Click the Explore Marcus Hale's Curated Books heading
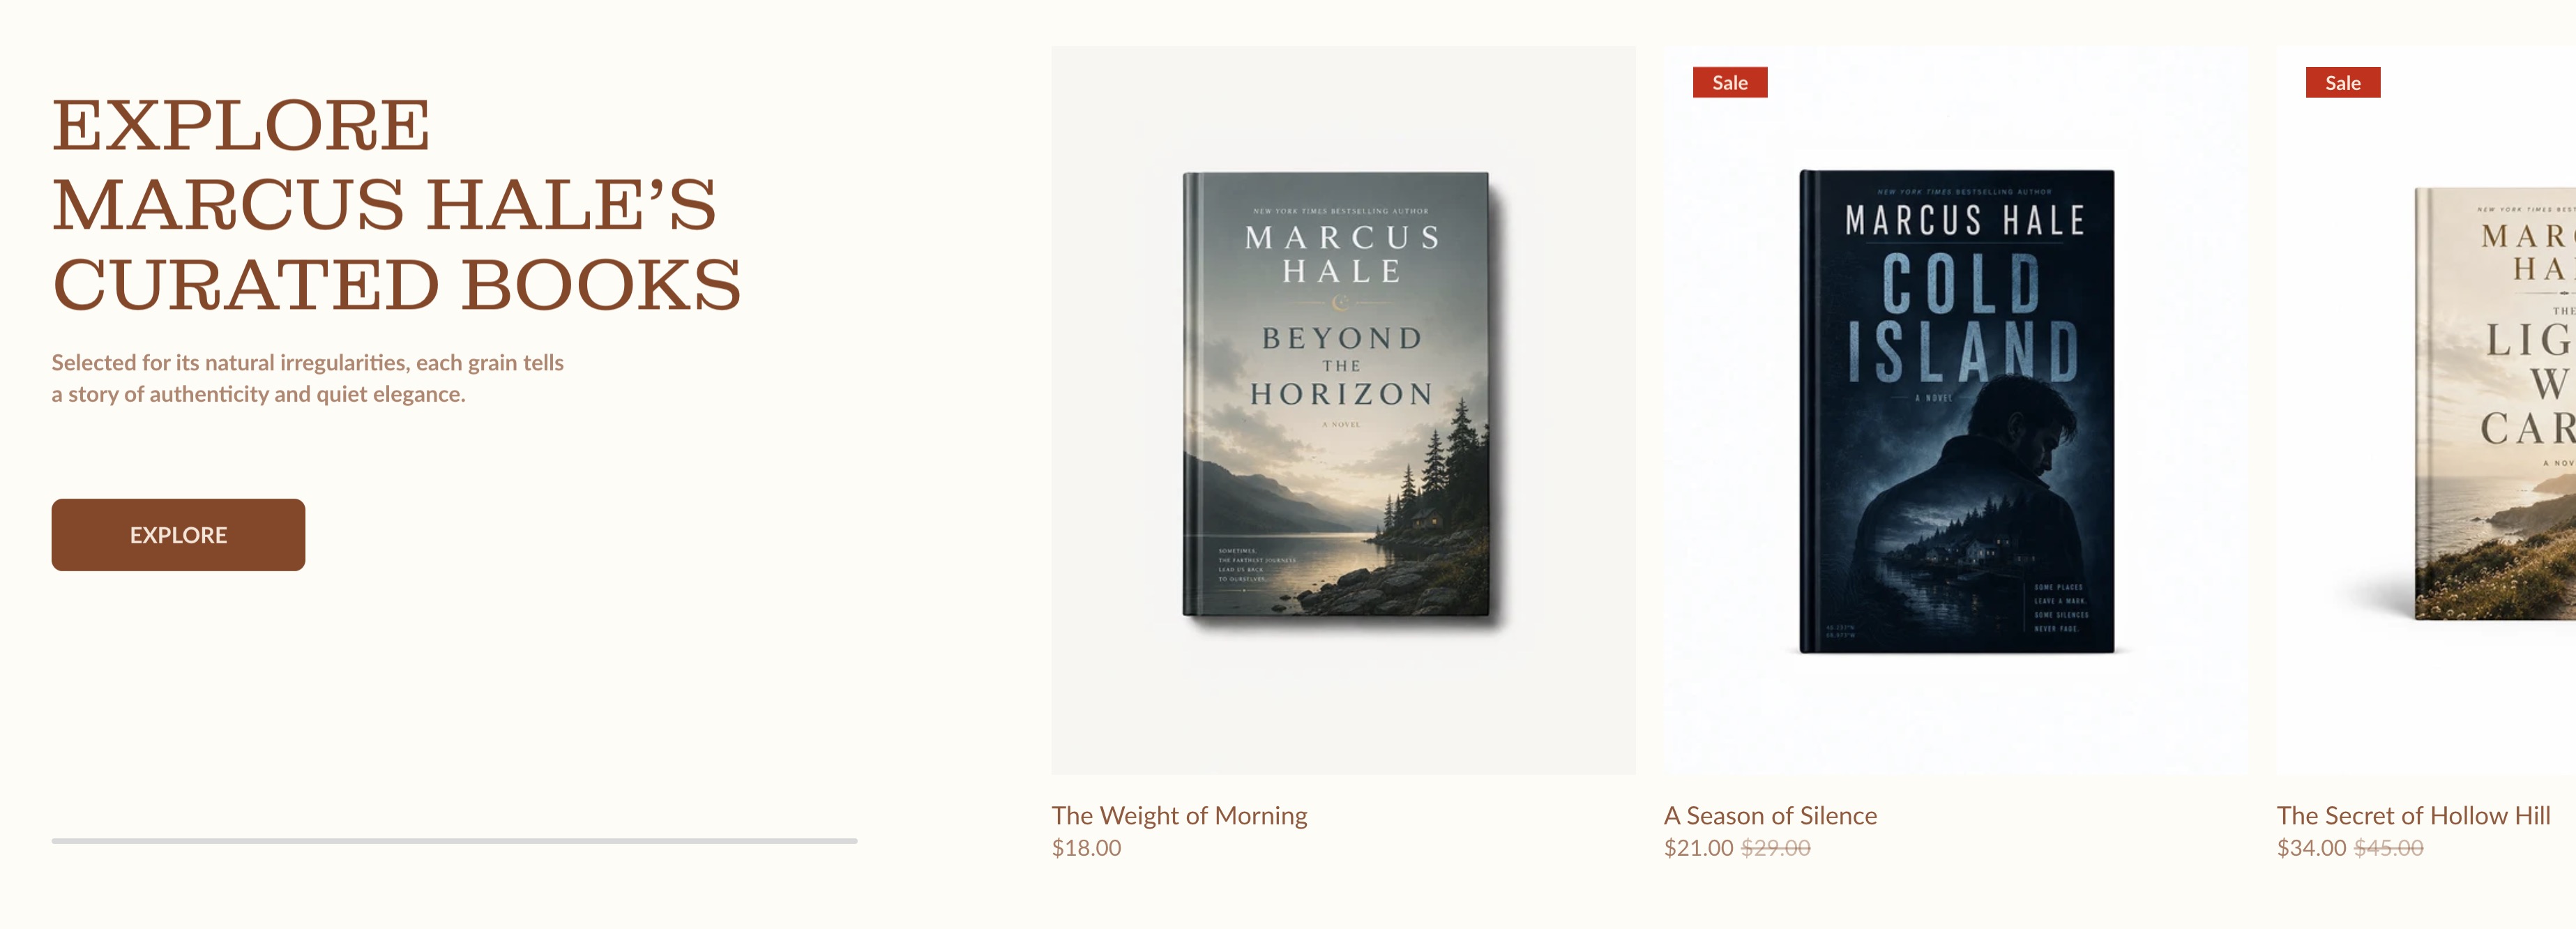This screenshot has width=2576, height=929. click(397, 205)
